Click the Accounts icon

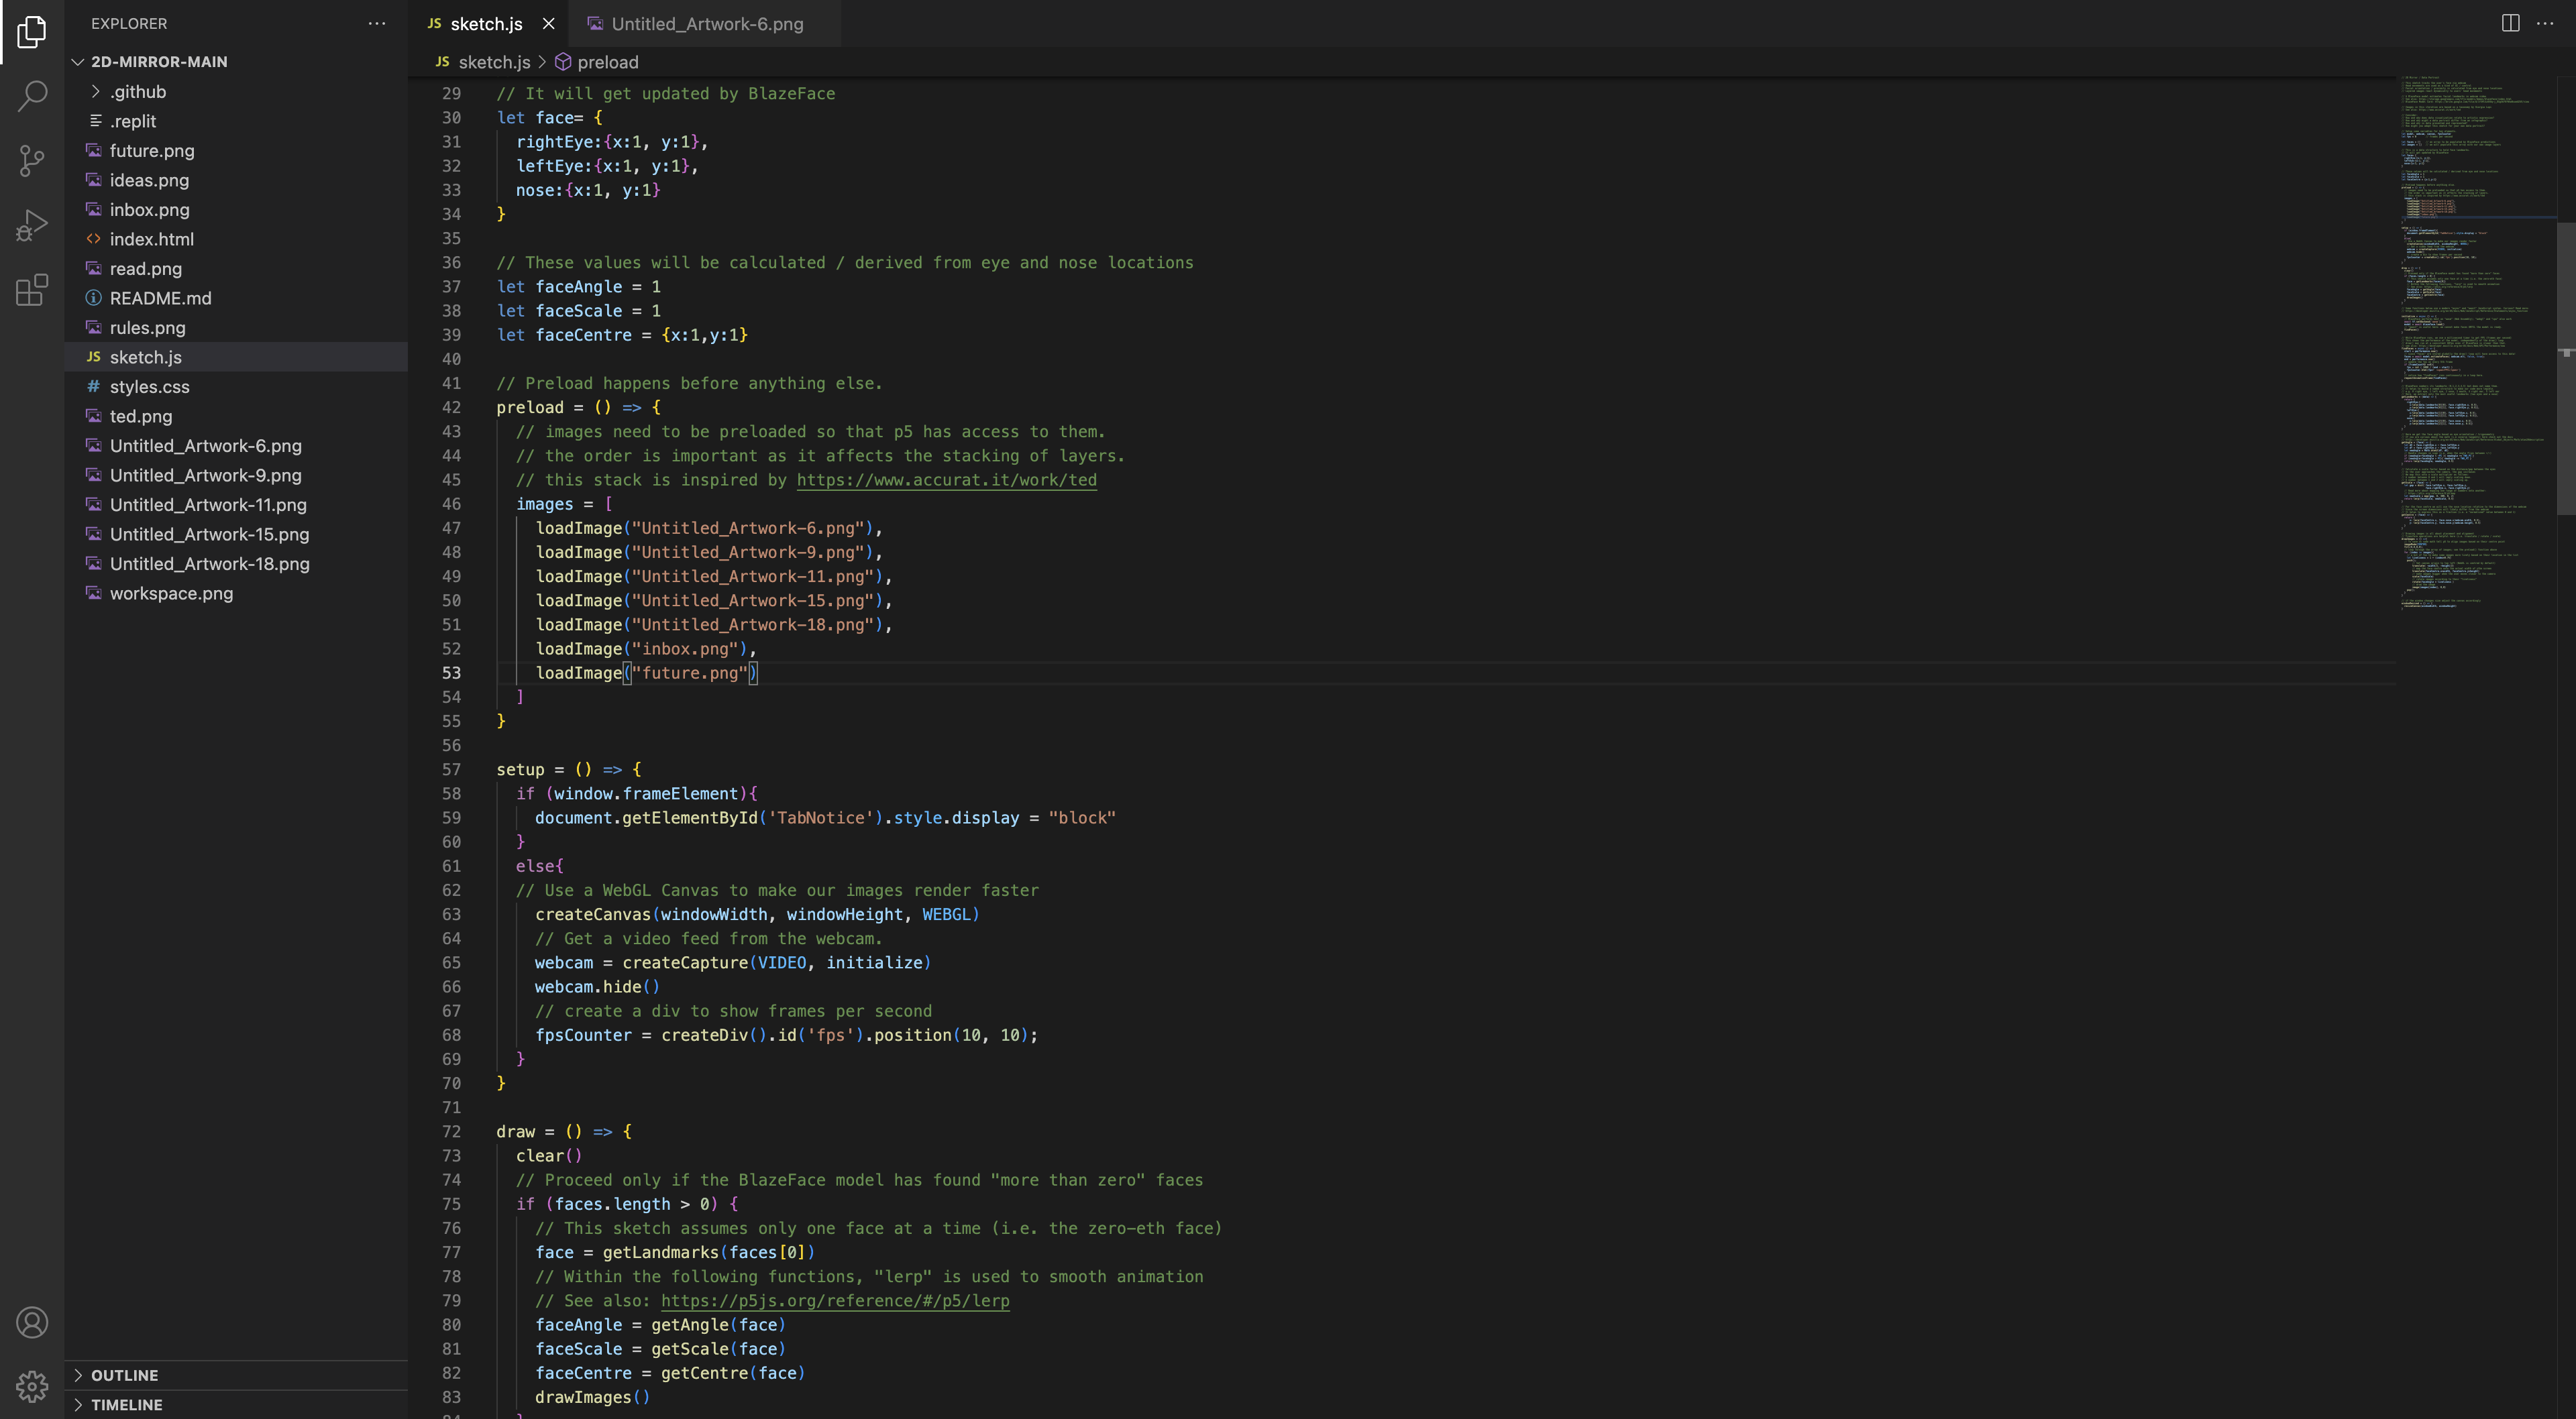pyautogui.click(x=32, y=1323)
